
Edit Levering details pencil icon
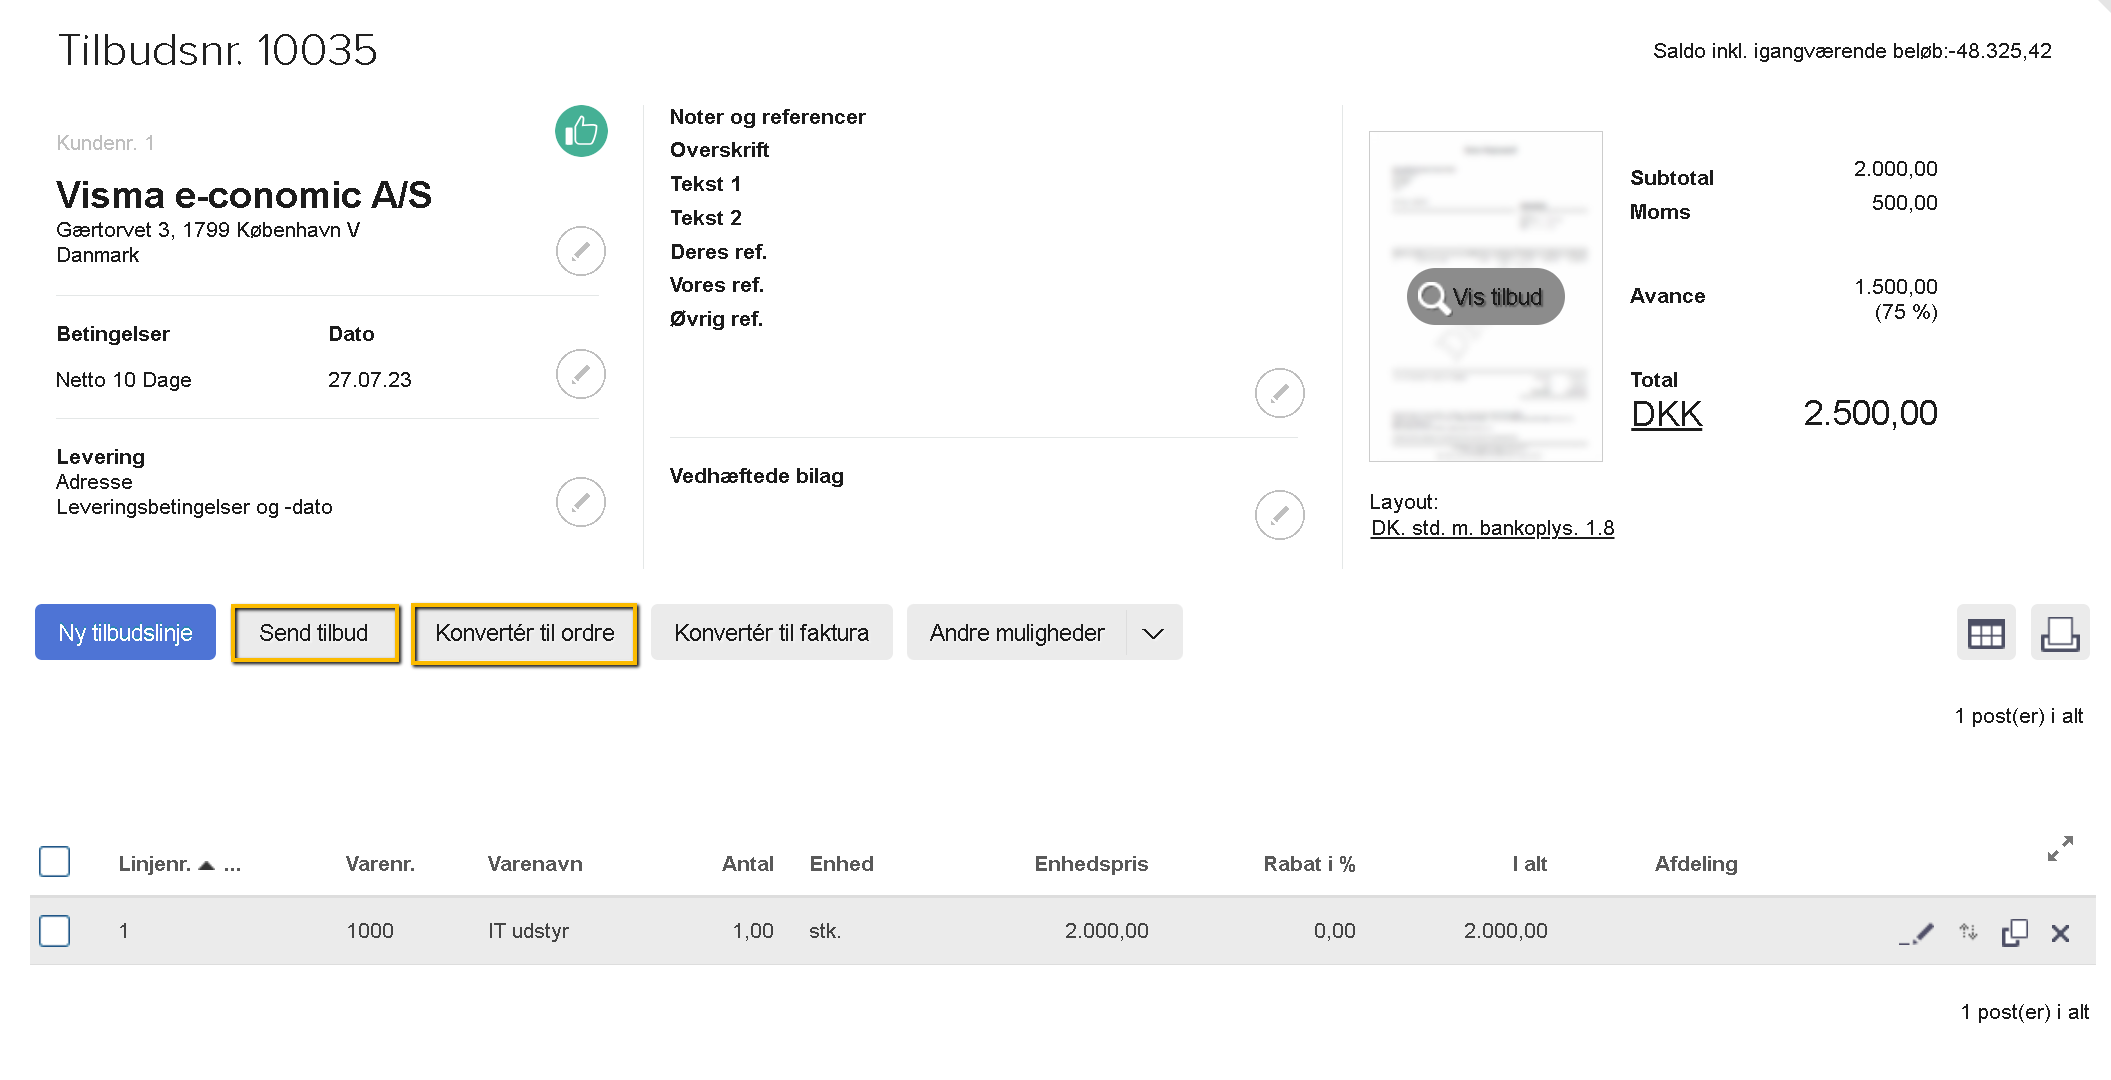[x=581, y=502]
